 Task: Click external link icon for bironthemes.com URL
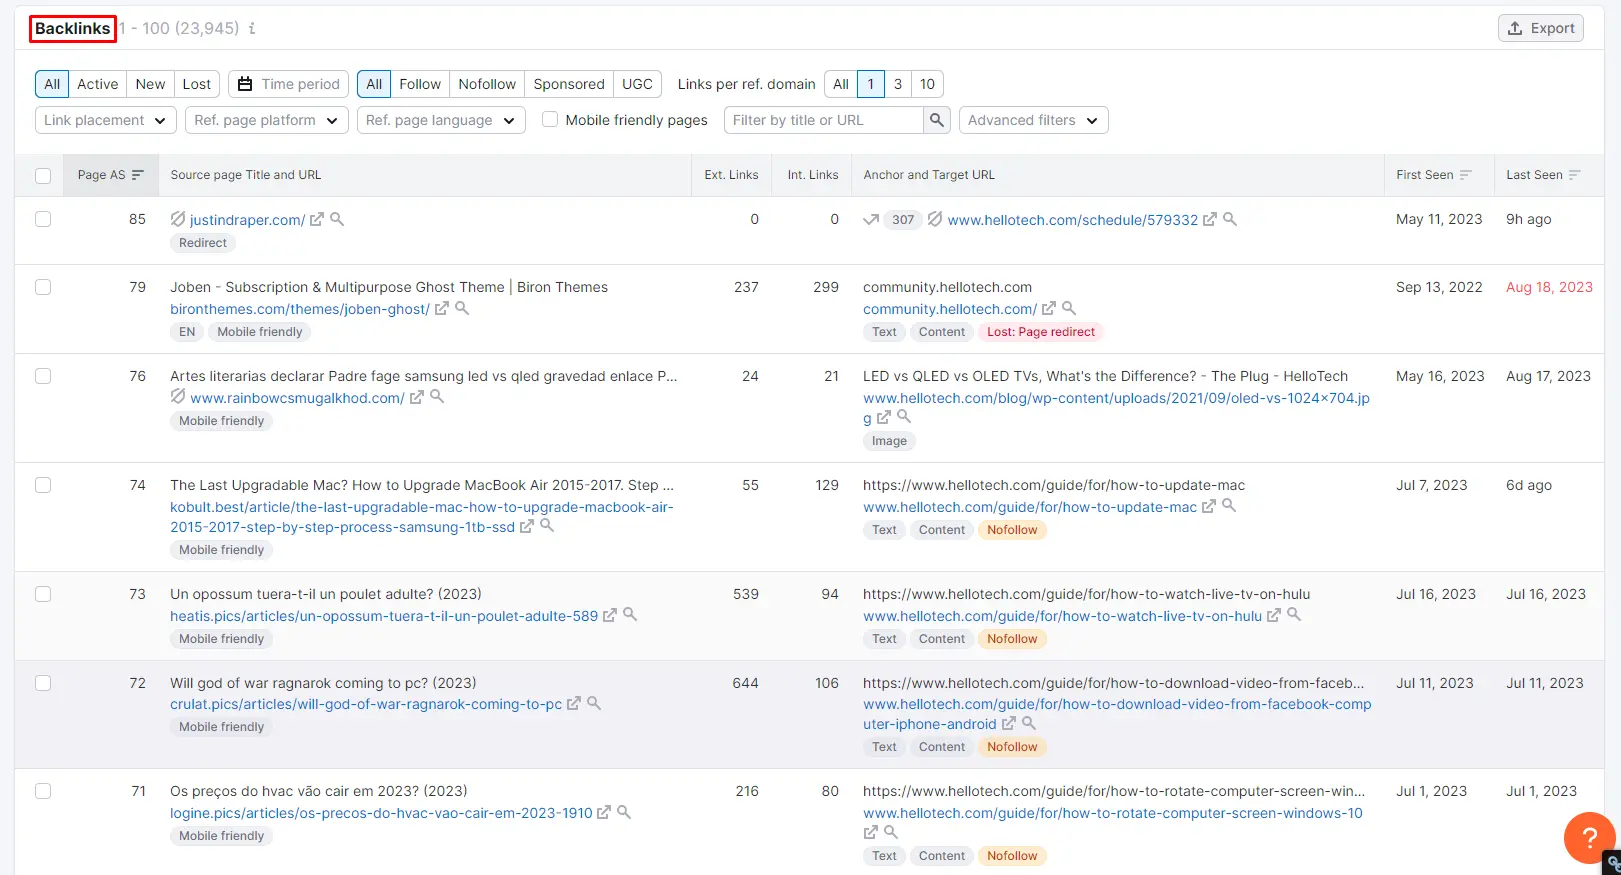coord(441,309)
